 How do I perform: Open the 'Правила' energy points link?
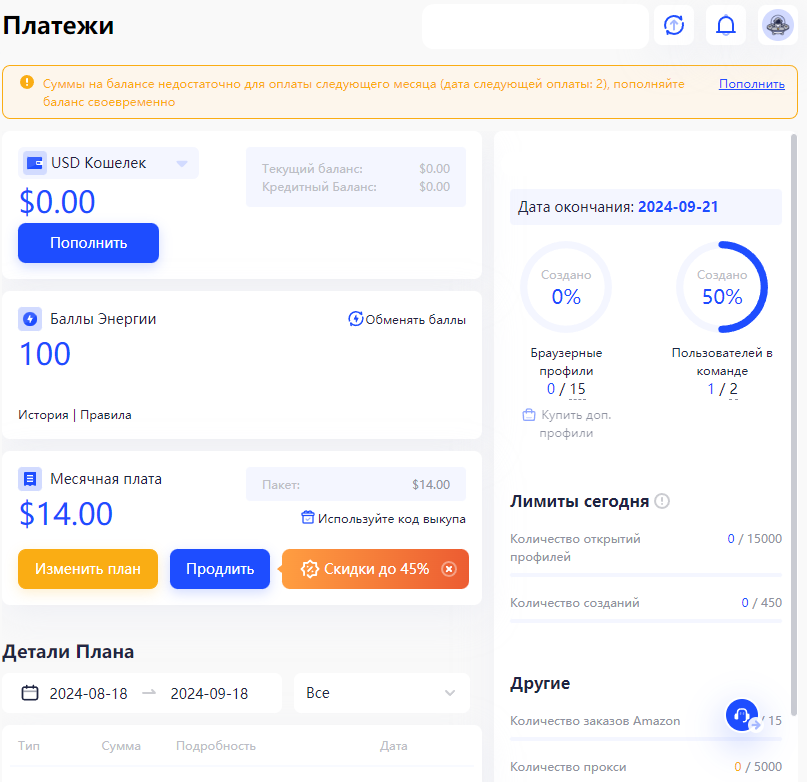coord(106,415)
